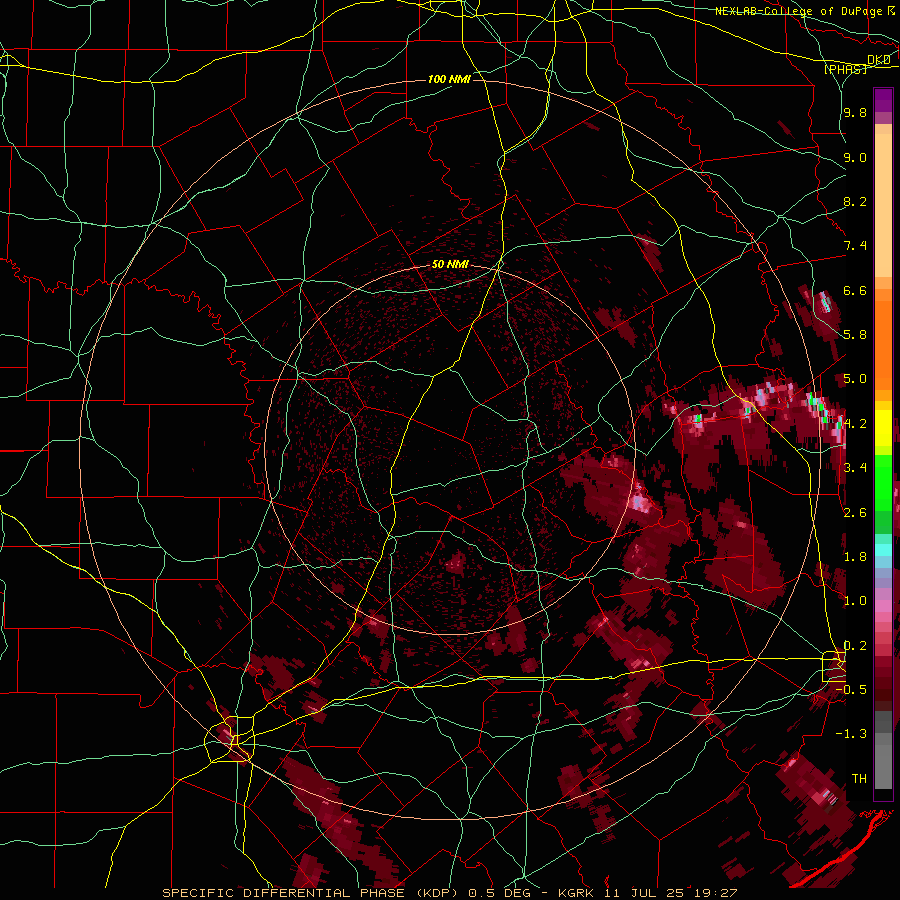This screenshot has width=900, height=900.
Task: Click the [PHAS] units label
Action: pos(846,69)
